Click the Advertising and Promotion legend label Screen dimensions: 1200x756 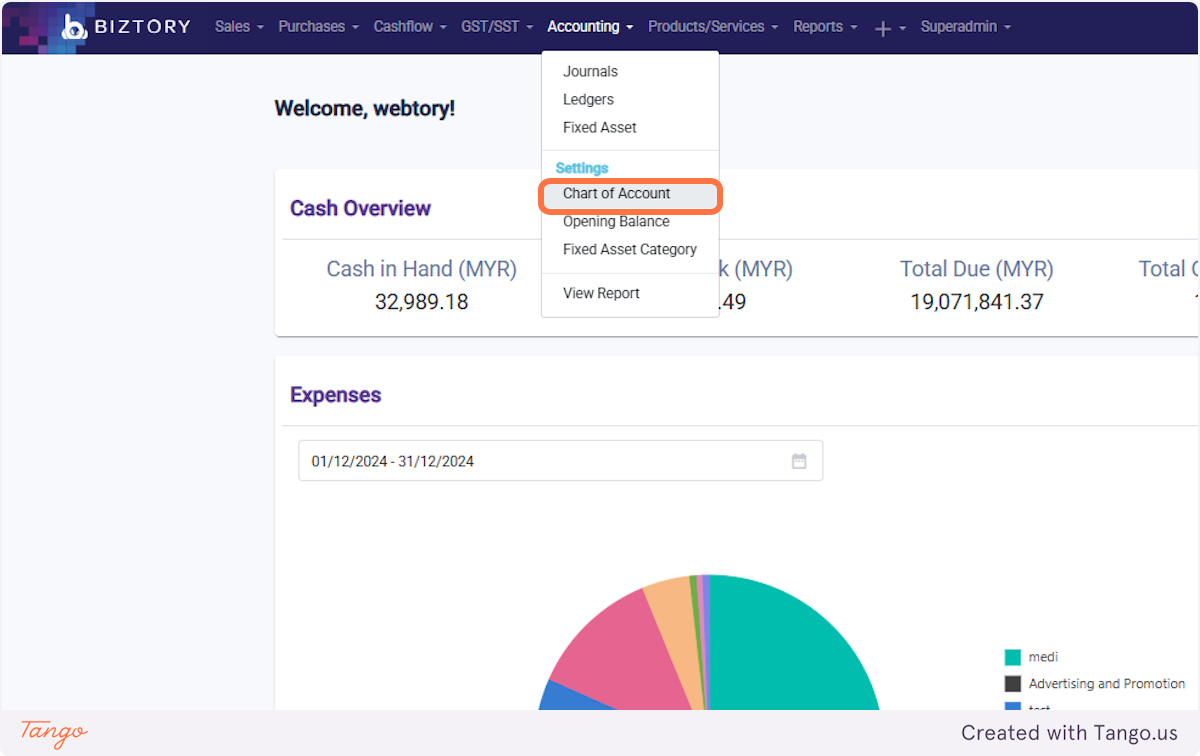coord(1107,684)
